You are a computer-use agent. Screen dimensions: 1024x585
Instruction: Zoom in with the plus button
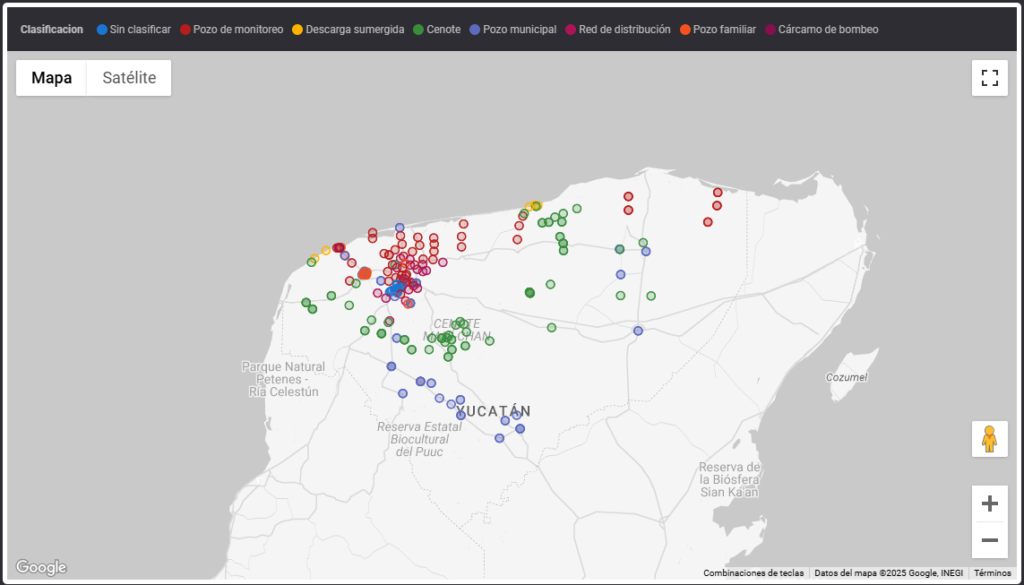pos(989,504)
